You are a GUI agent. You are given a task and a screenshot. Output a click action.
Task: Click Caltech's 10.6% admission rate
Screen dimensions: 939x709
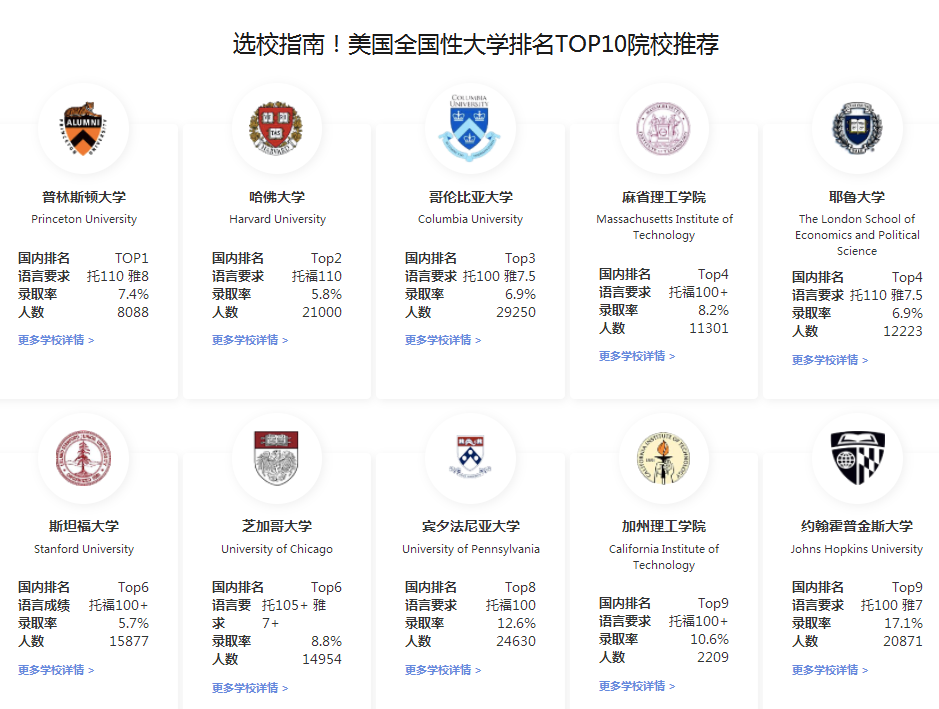click(x=710, y=640)
